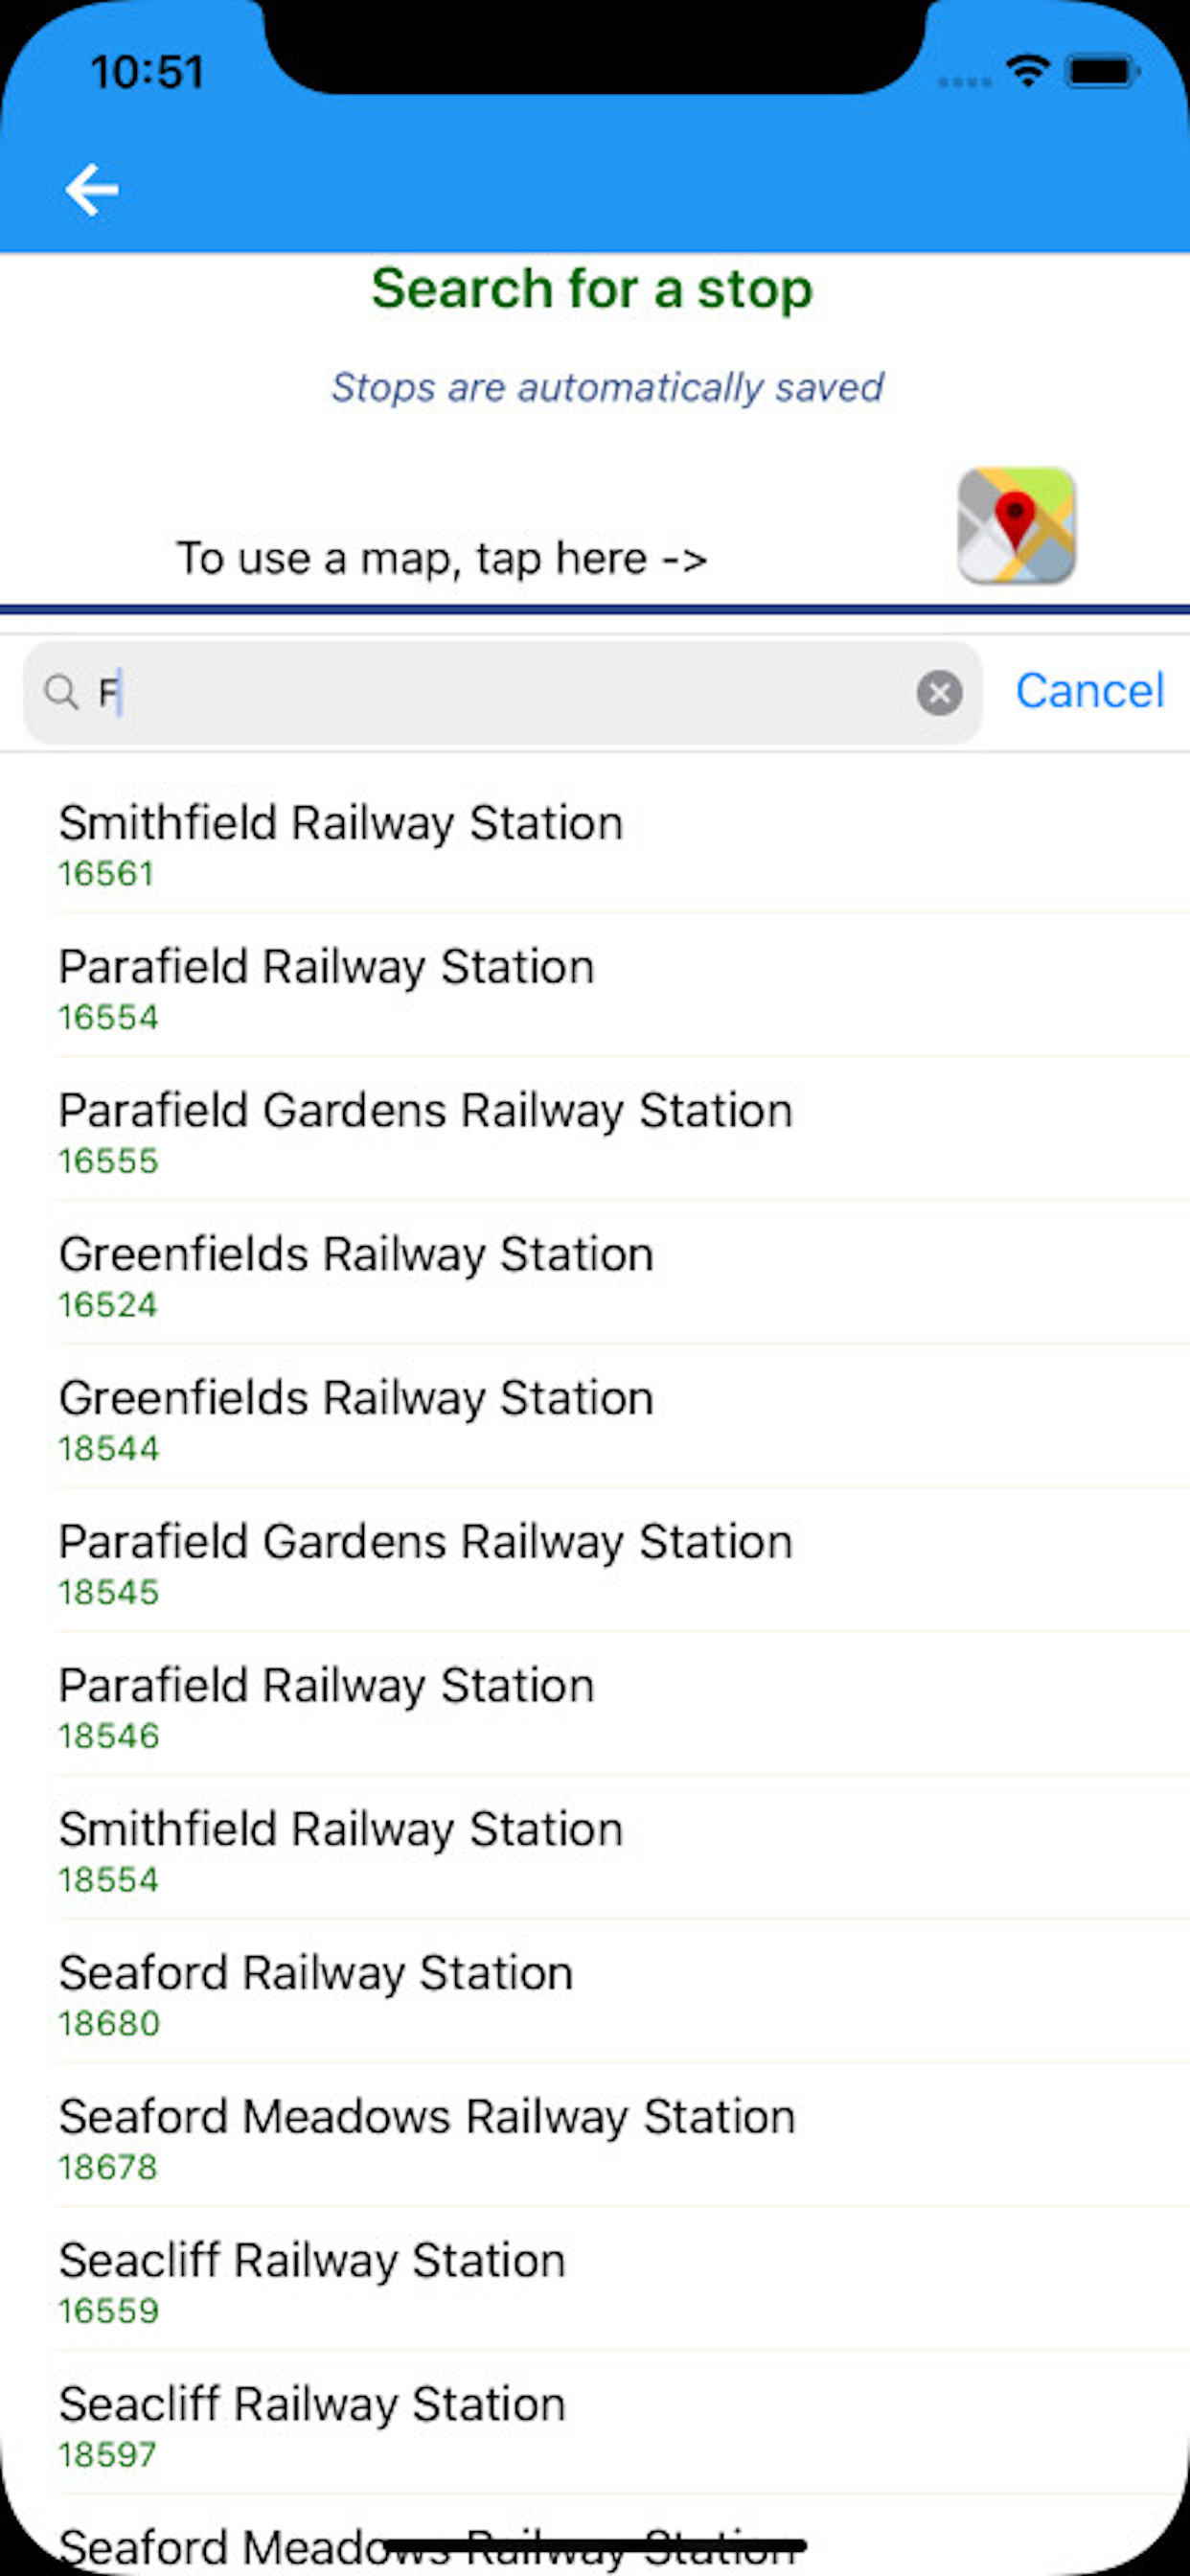
Task: Tap the magnifying glass search icon
Action: pyautogui.click(x=61, y=692)
